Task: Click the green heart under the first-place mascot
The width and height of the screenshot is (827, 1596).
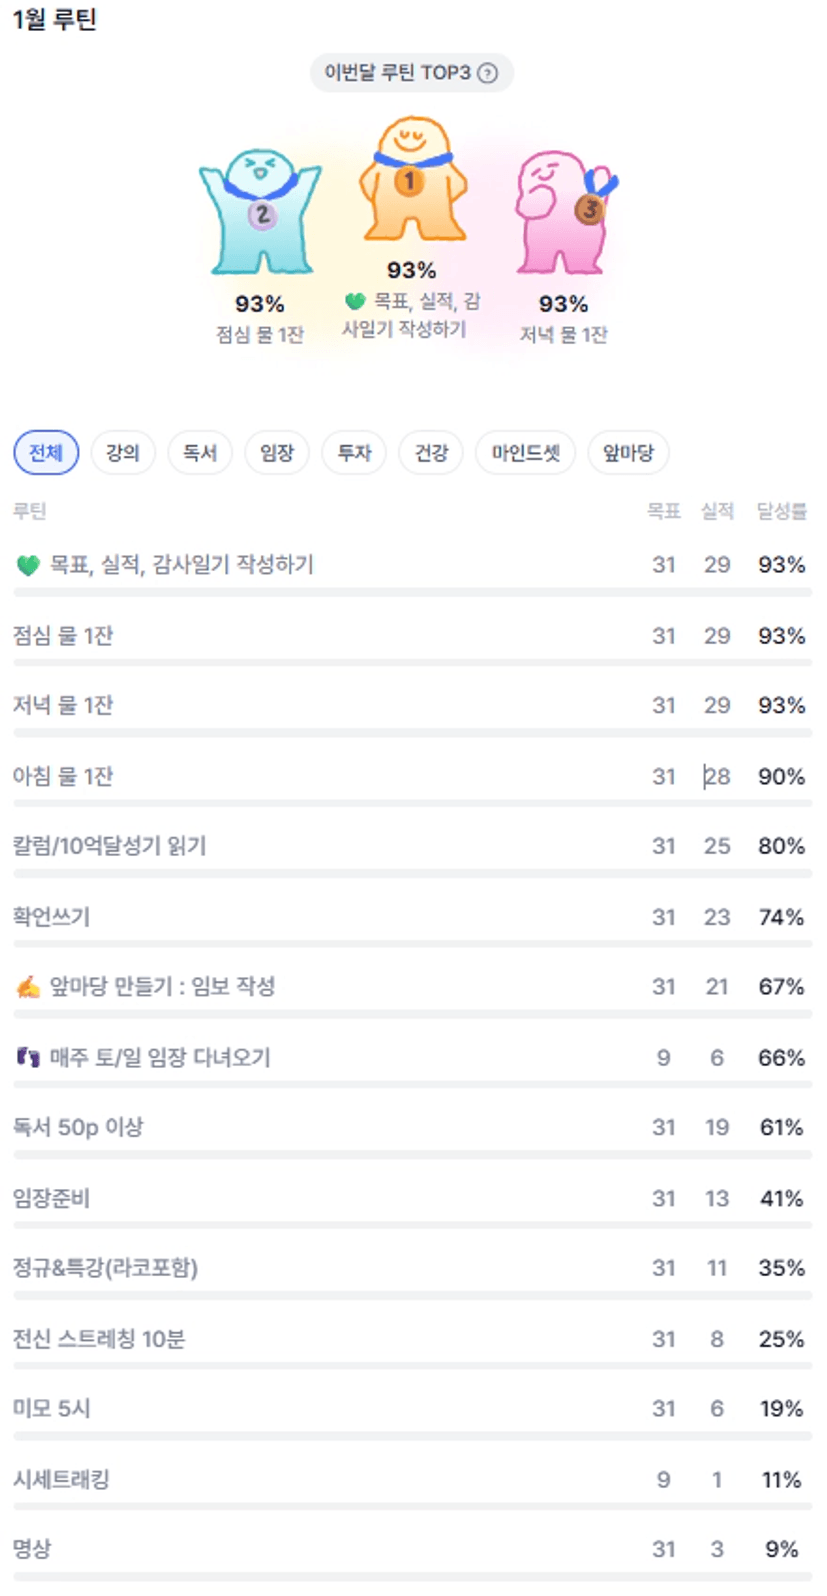Action: (x=355, y=302)
